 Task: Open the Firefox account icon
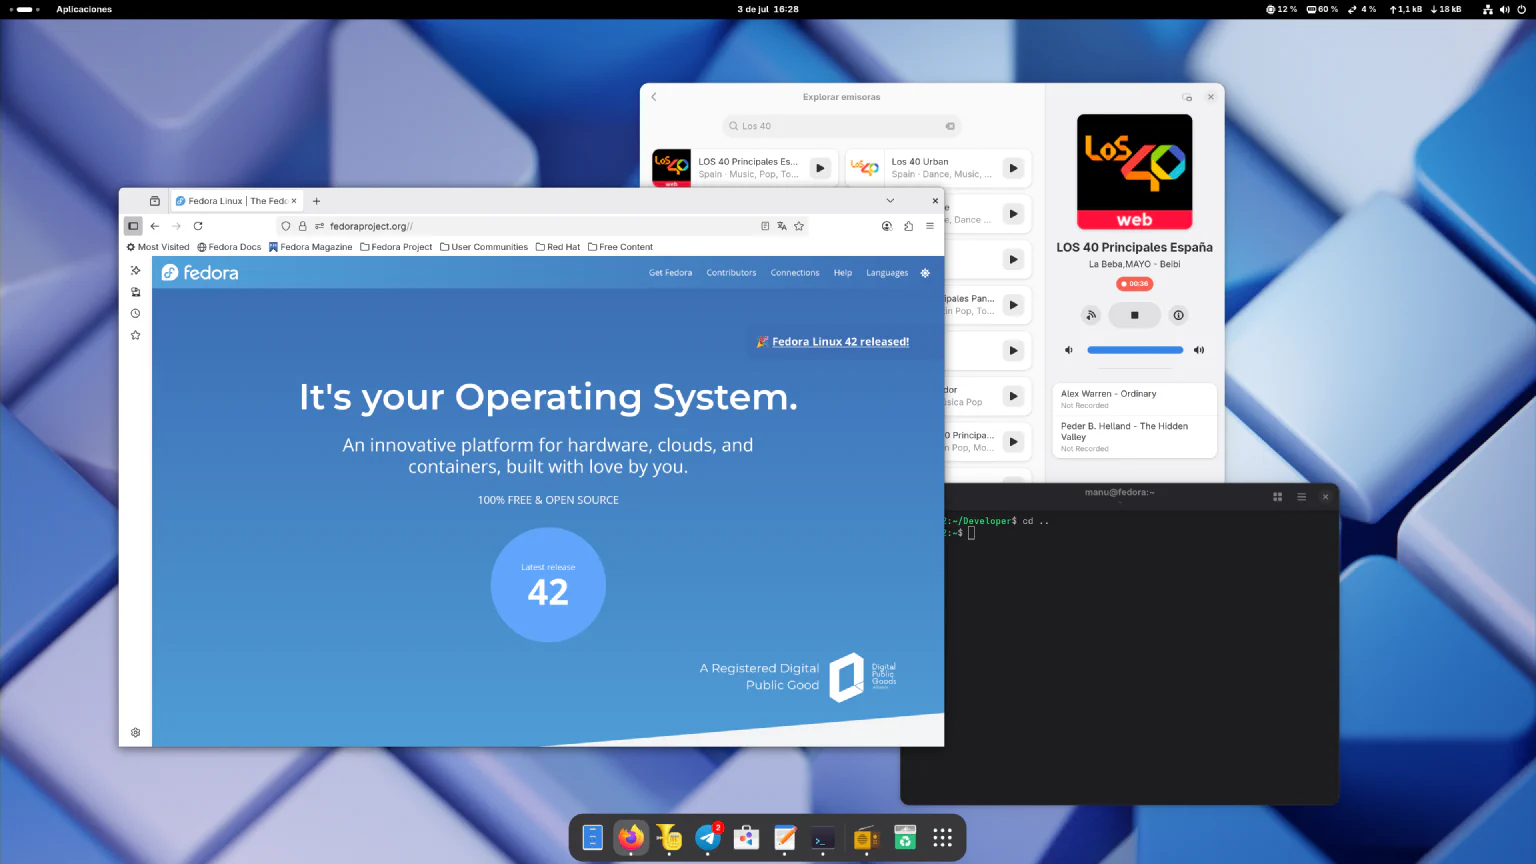[887, 226]
